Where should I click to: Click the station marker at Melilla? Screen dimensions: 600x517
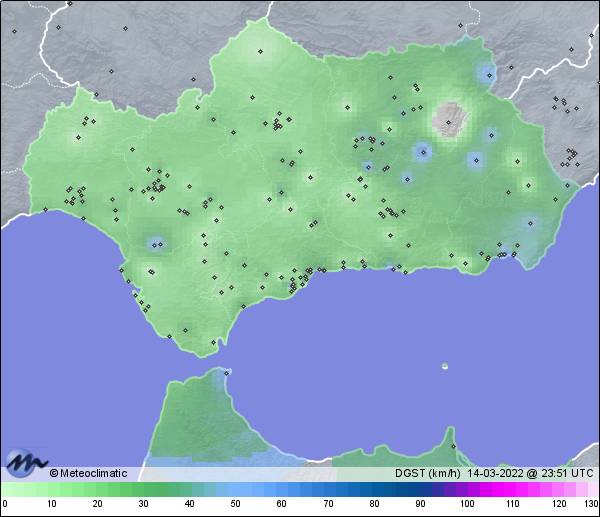tap(453, 446)
